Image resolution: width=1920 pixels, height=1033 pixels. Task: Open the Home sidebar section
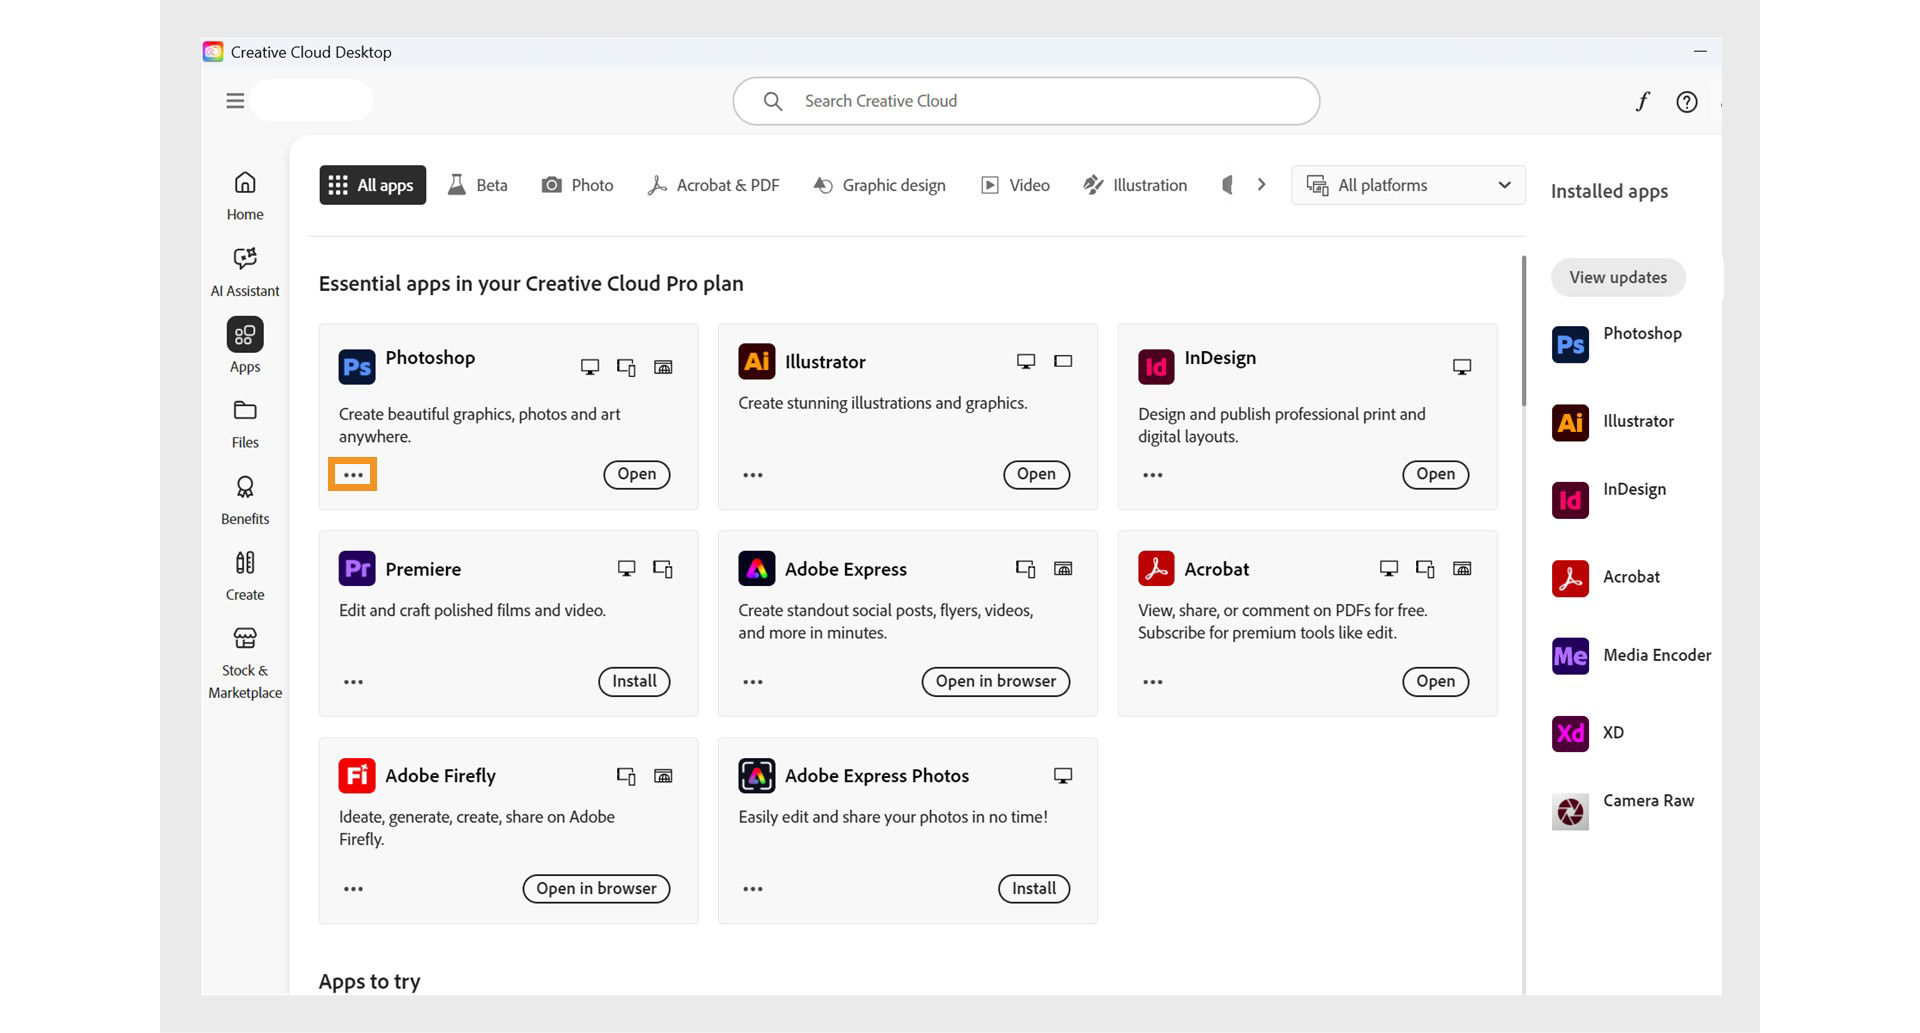245,196
